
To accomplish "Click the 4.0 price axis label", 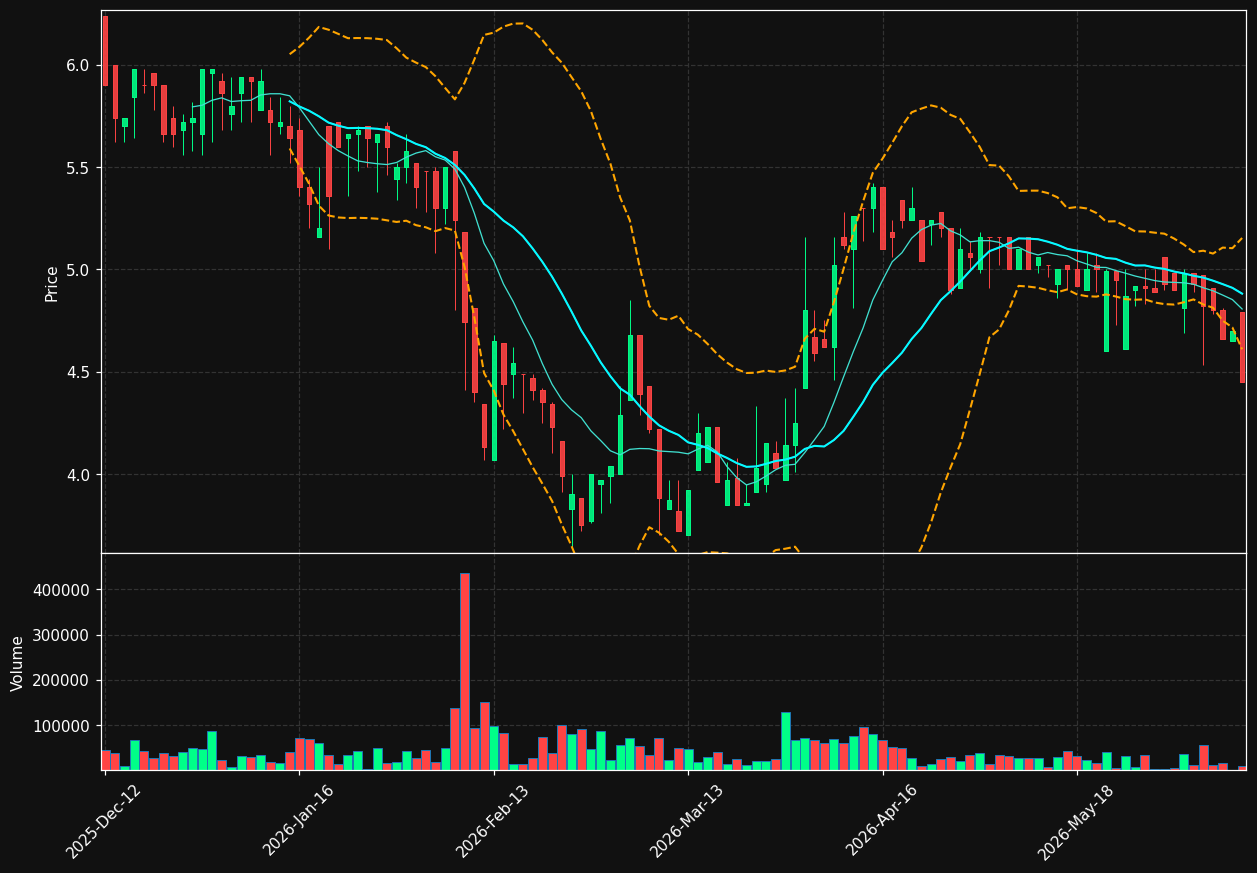I will (80, 475).
